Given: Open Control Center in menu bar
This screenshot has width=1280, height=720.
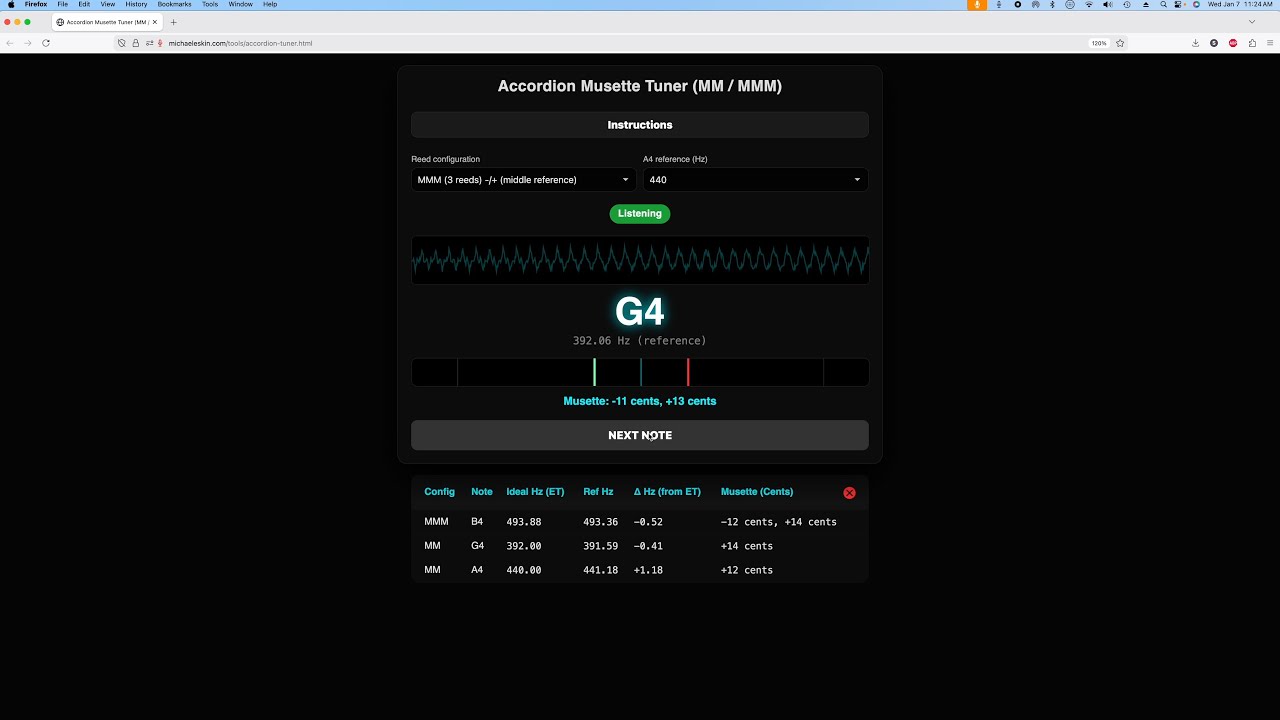Looking at the screenshot, I should (x=1180, y=4).
